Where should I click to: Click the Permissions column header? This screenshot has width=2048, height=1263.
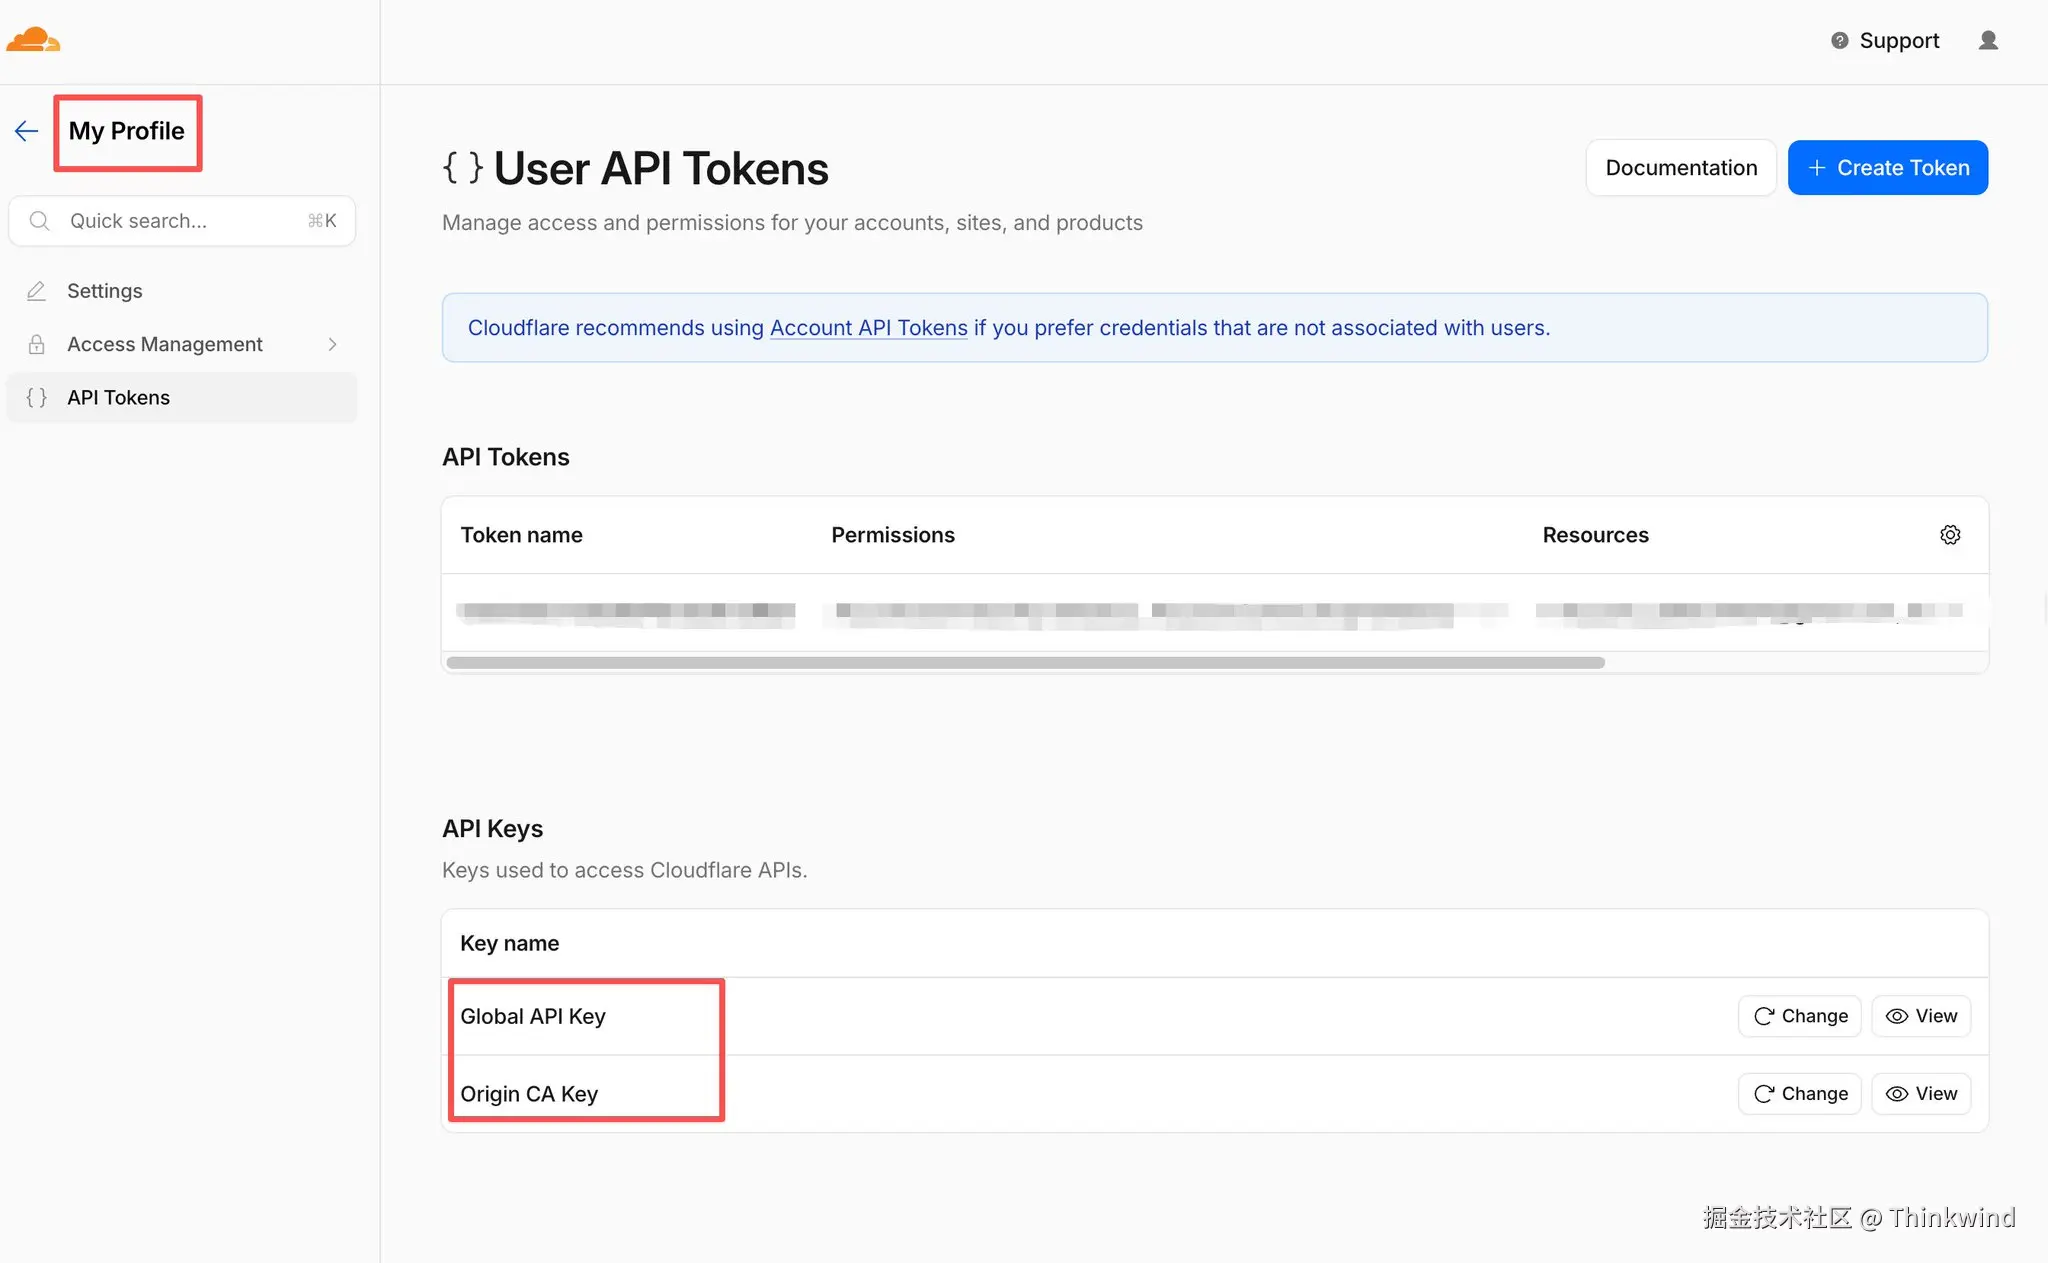(893, 535)
